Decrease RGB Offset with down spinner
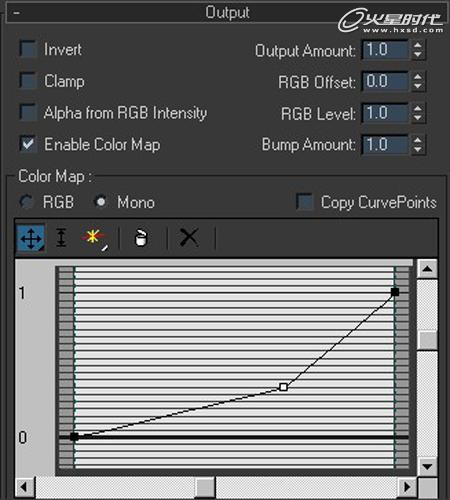This screenshot has width=450, height=500. pos(418,86)
